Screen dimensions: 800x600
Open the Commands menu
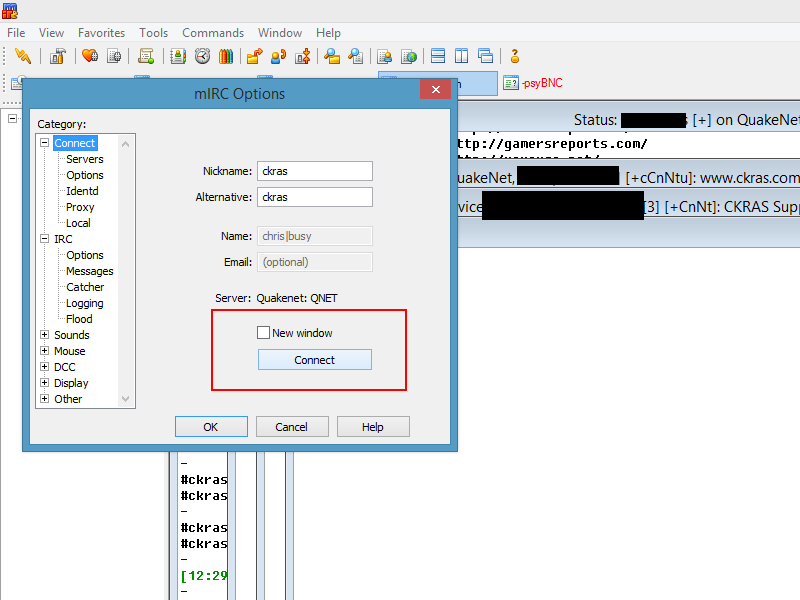coord(213,33)
